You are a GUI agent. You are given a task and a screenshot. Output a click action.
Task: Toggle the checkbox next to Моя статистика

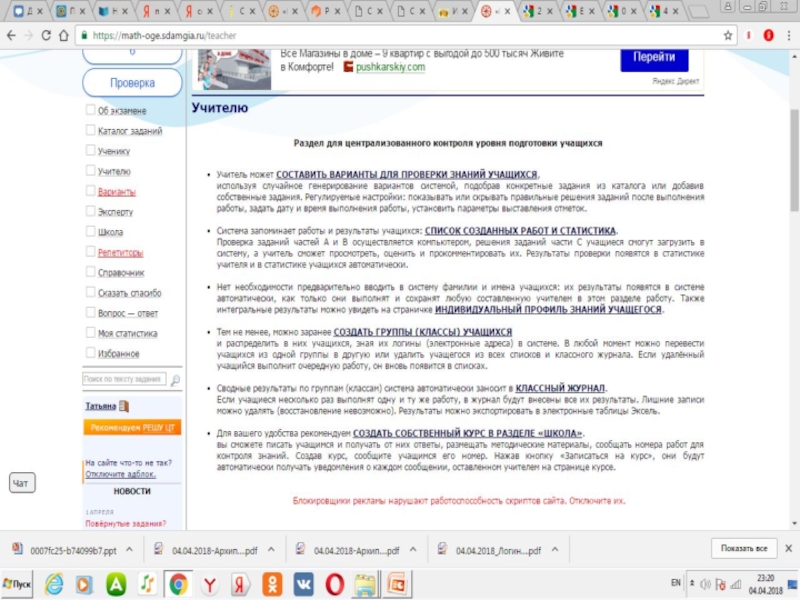[x=91, y=332]
